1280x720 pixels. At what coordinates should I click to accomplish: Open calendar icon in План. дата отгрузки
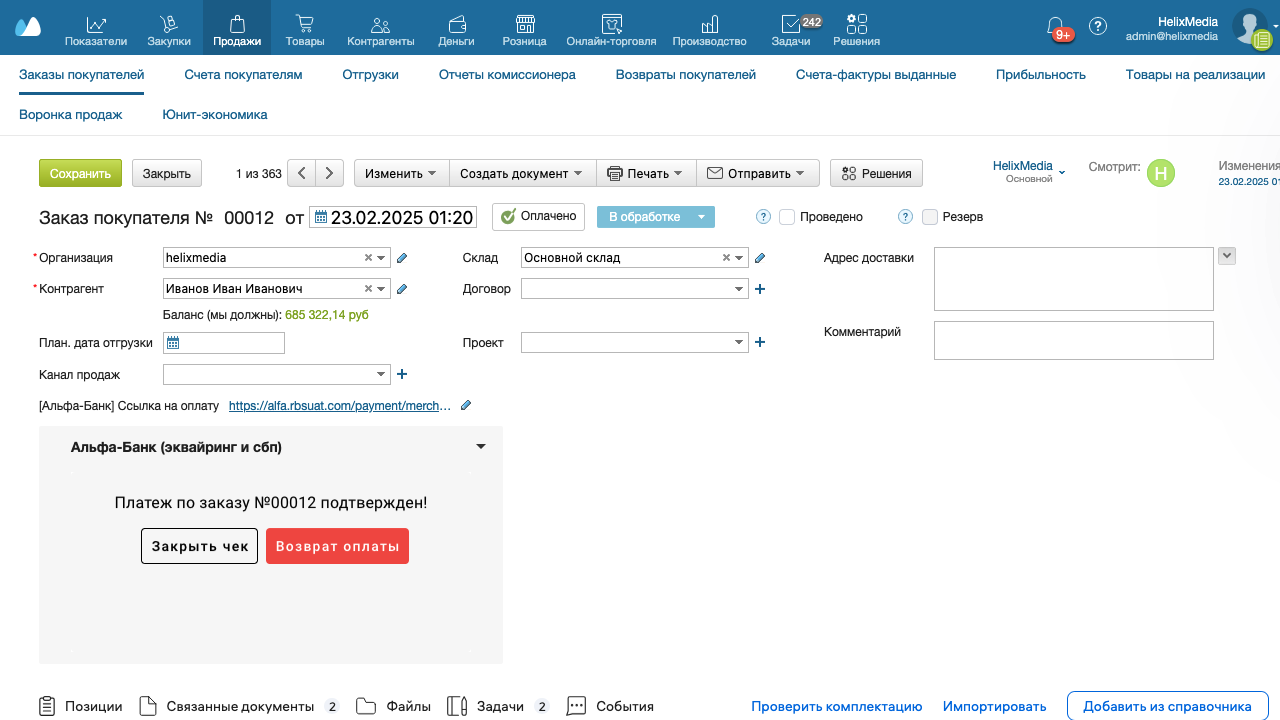[x=173, y=343]
